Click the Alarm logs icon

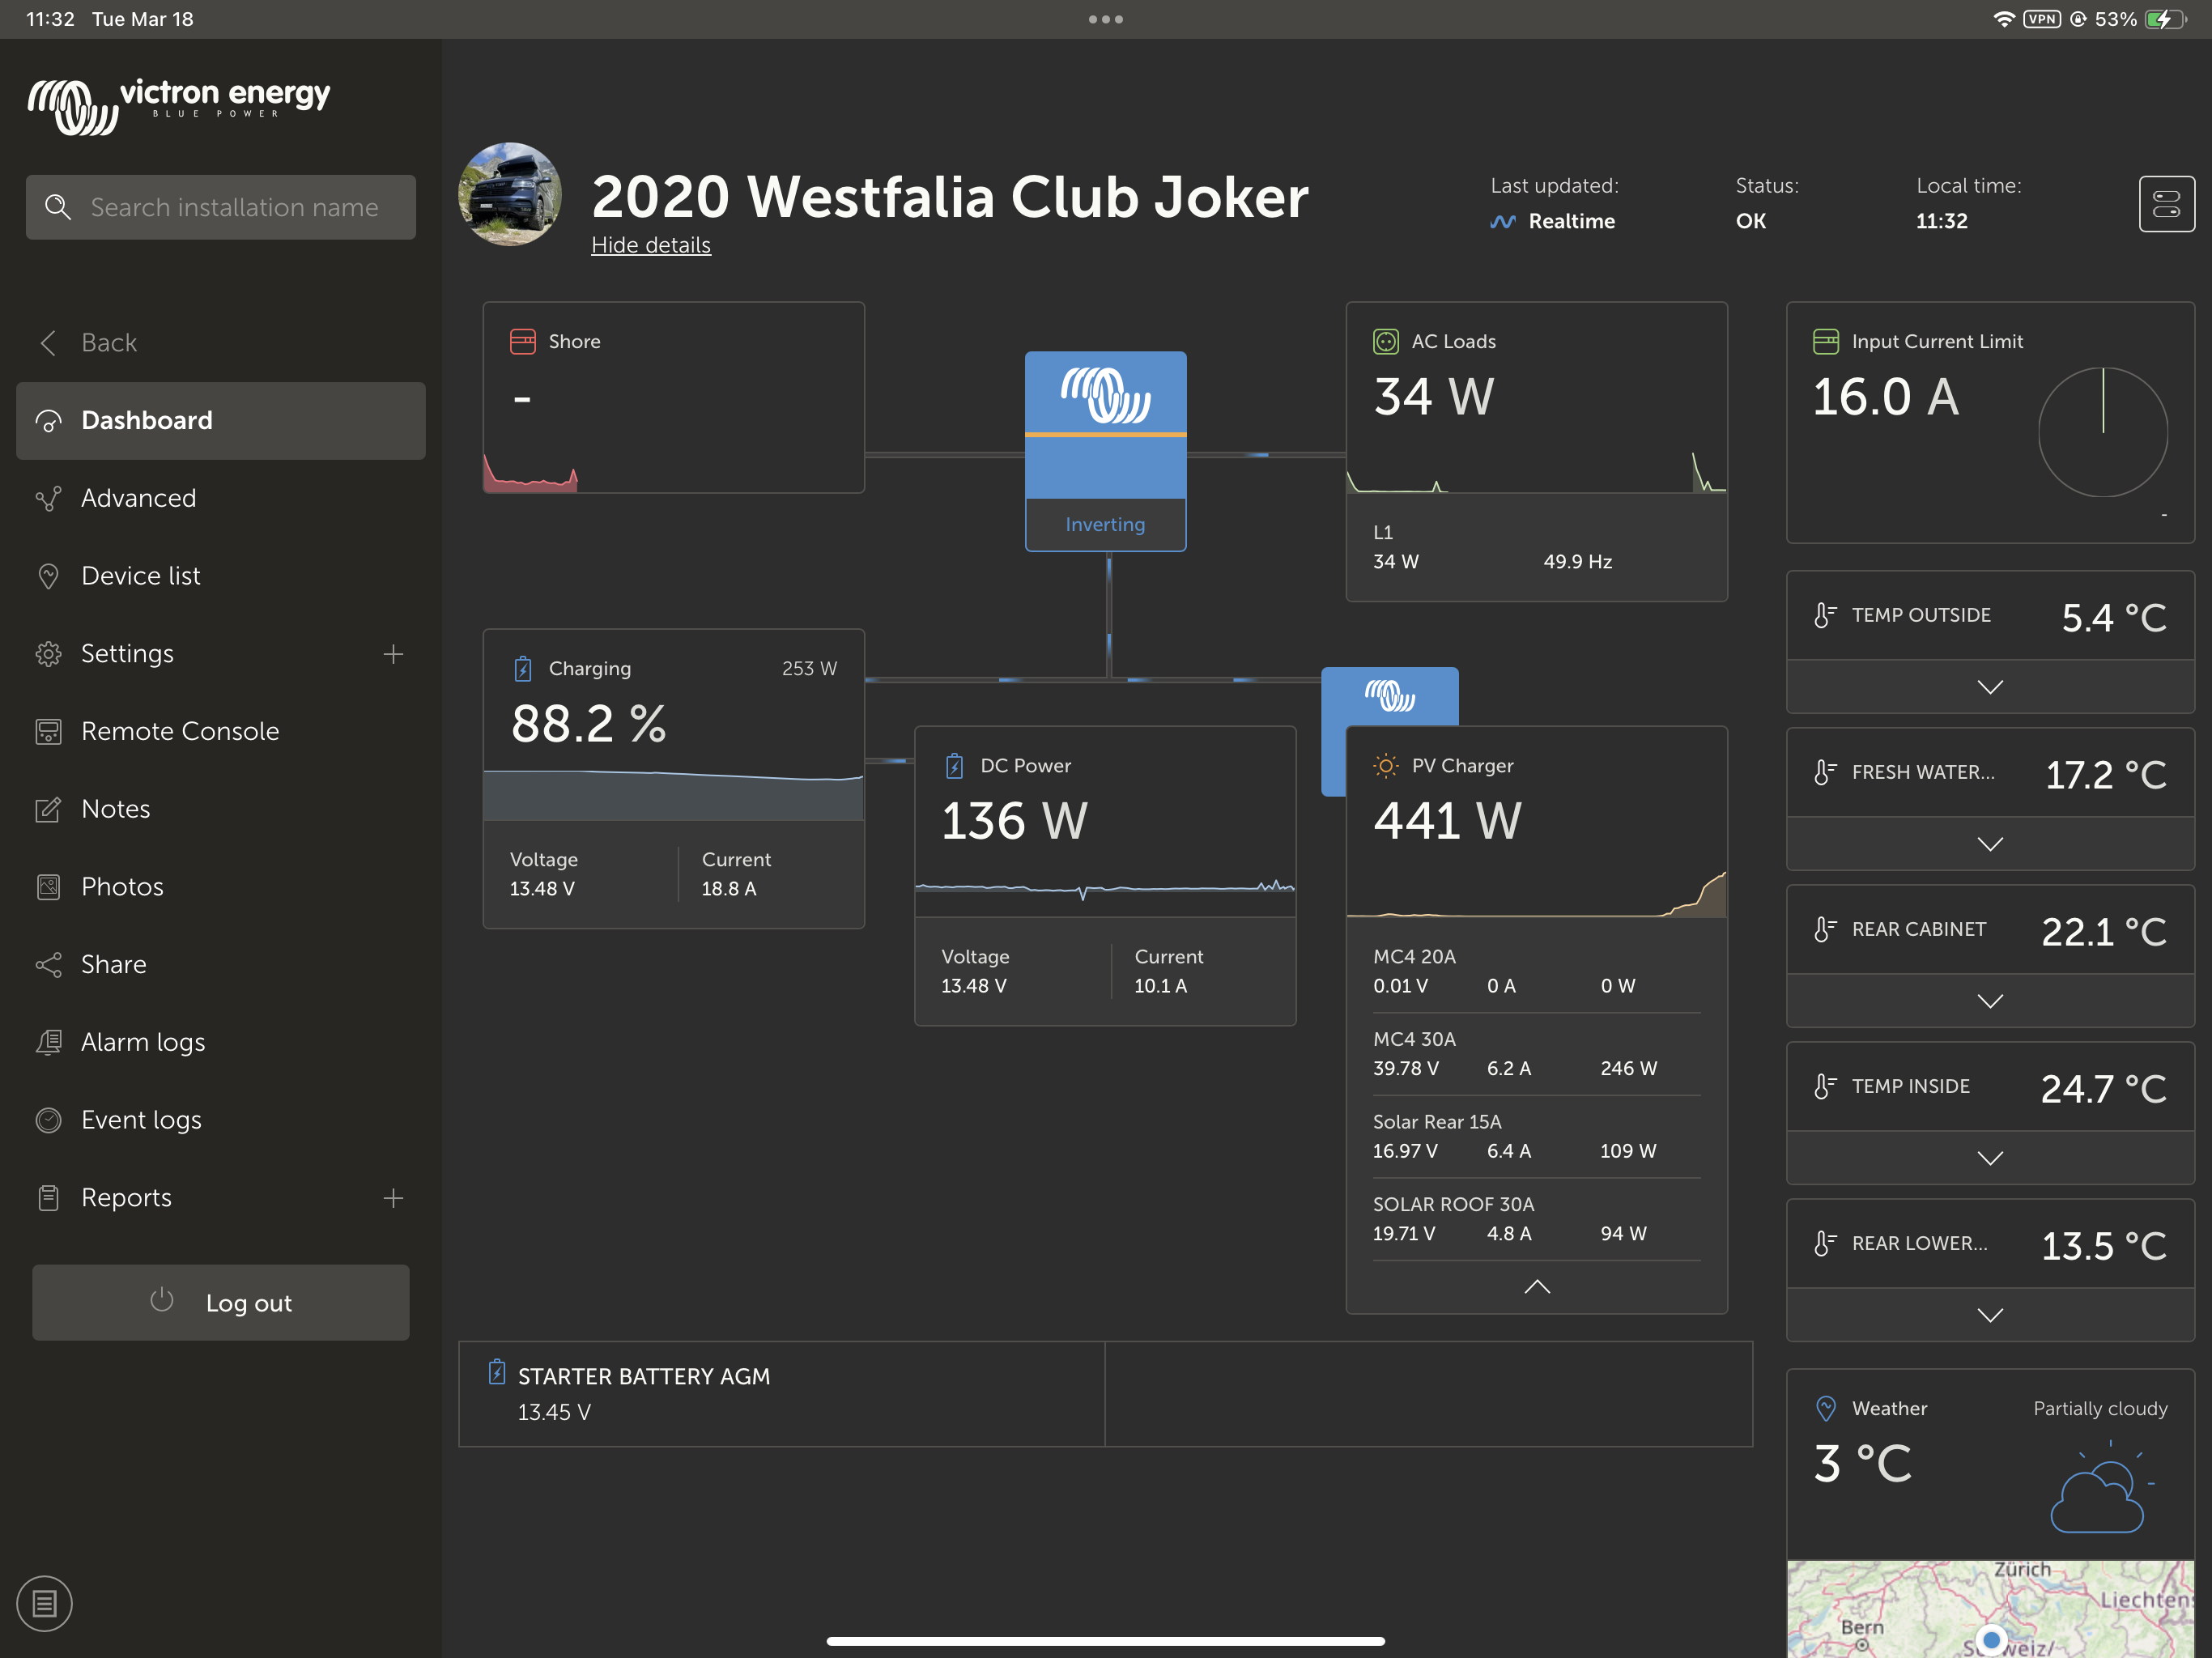[x=48, y=1042]
